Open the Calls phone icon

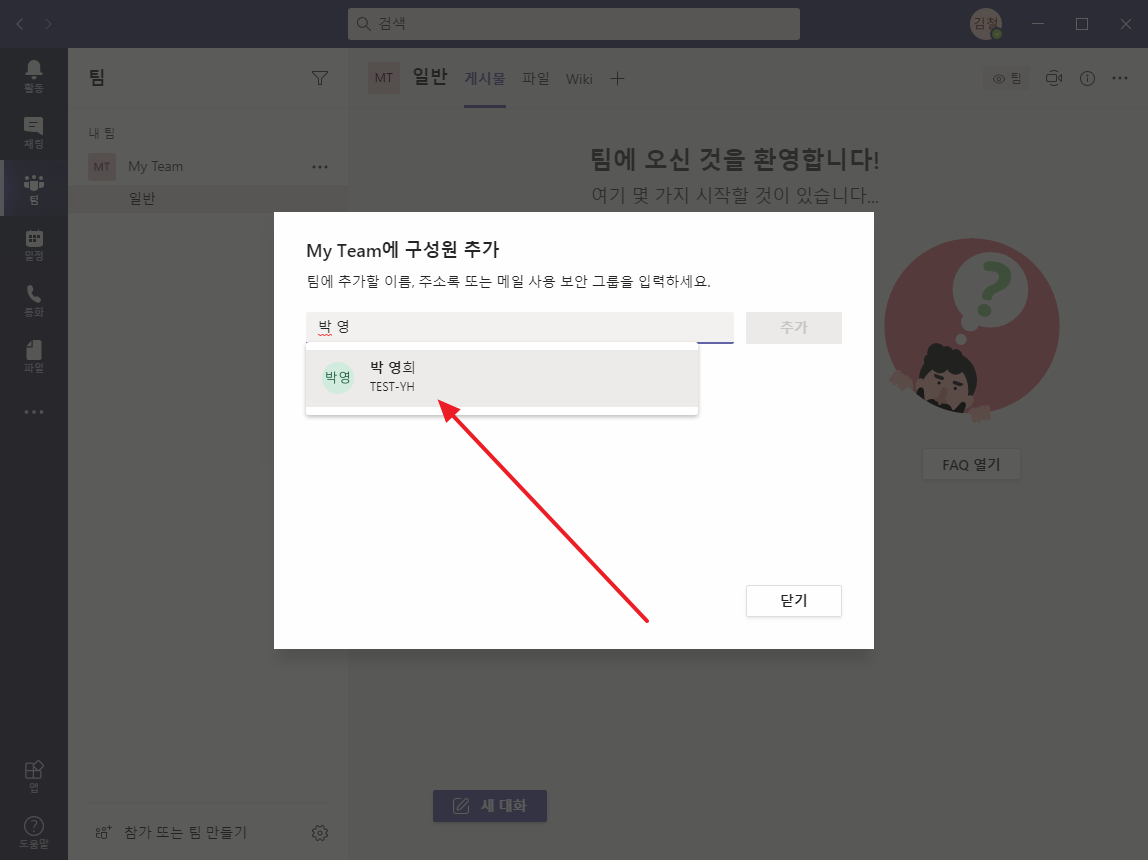pyautogui.click(x=34, y=301)
